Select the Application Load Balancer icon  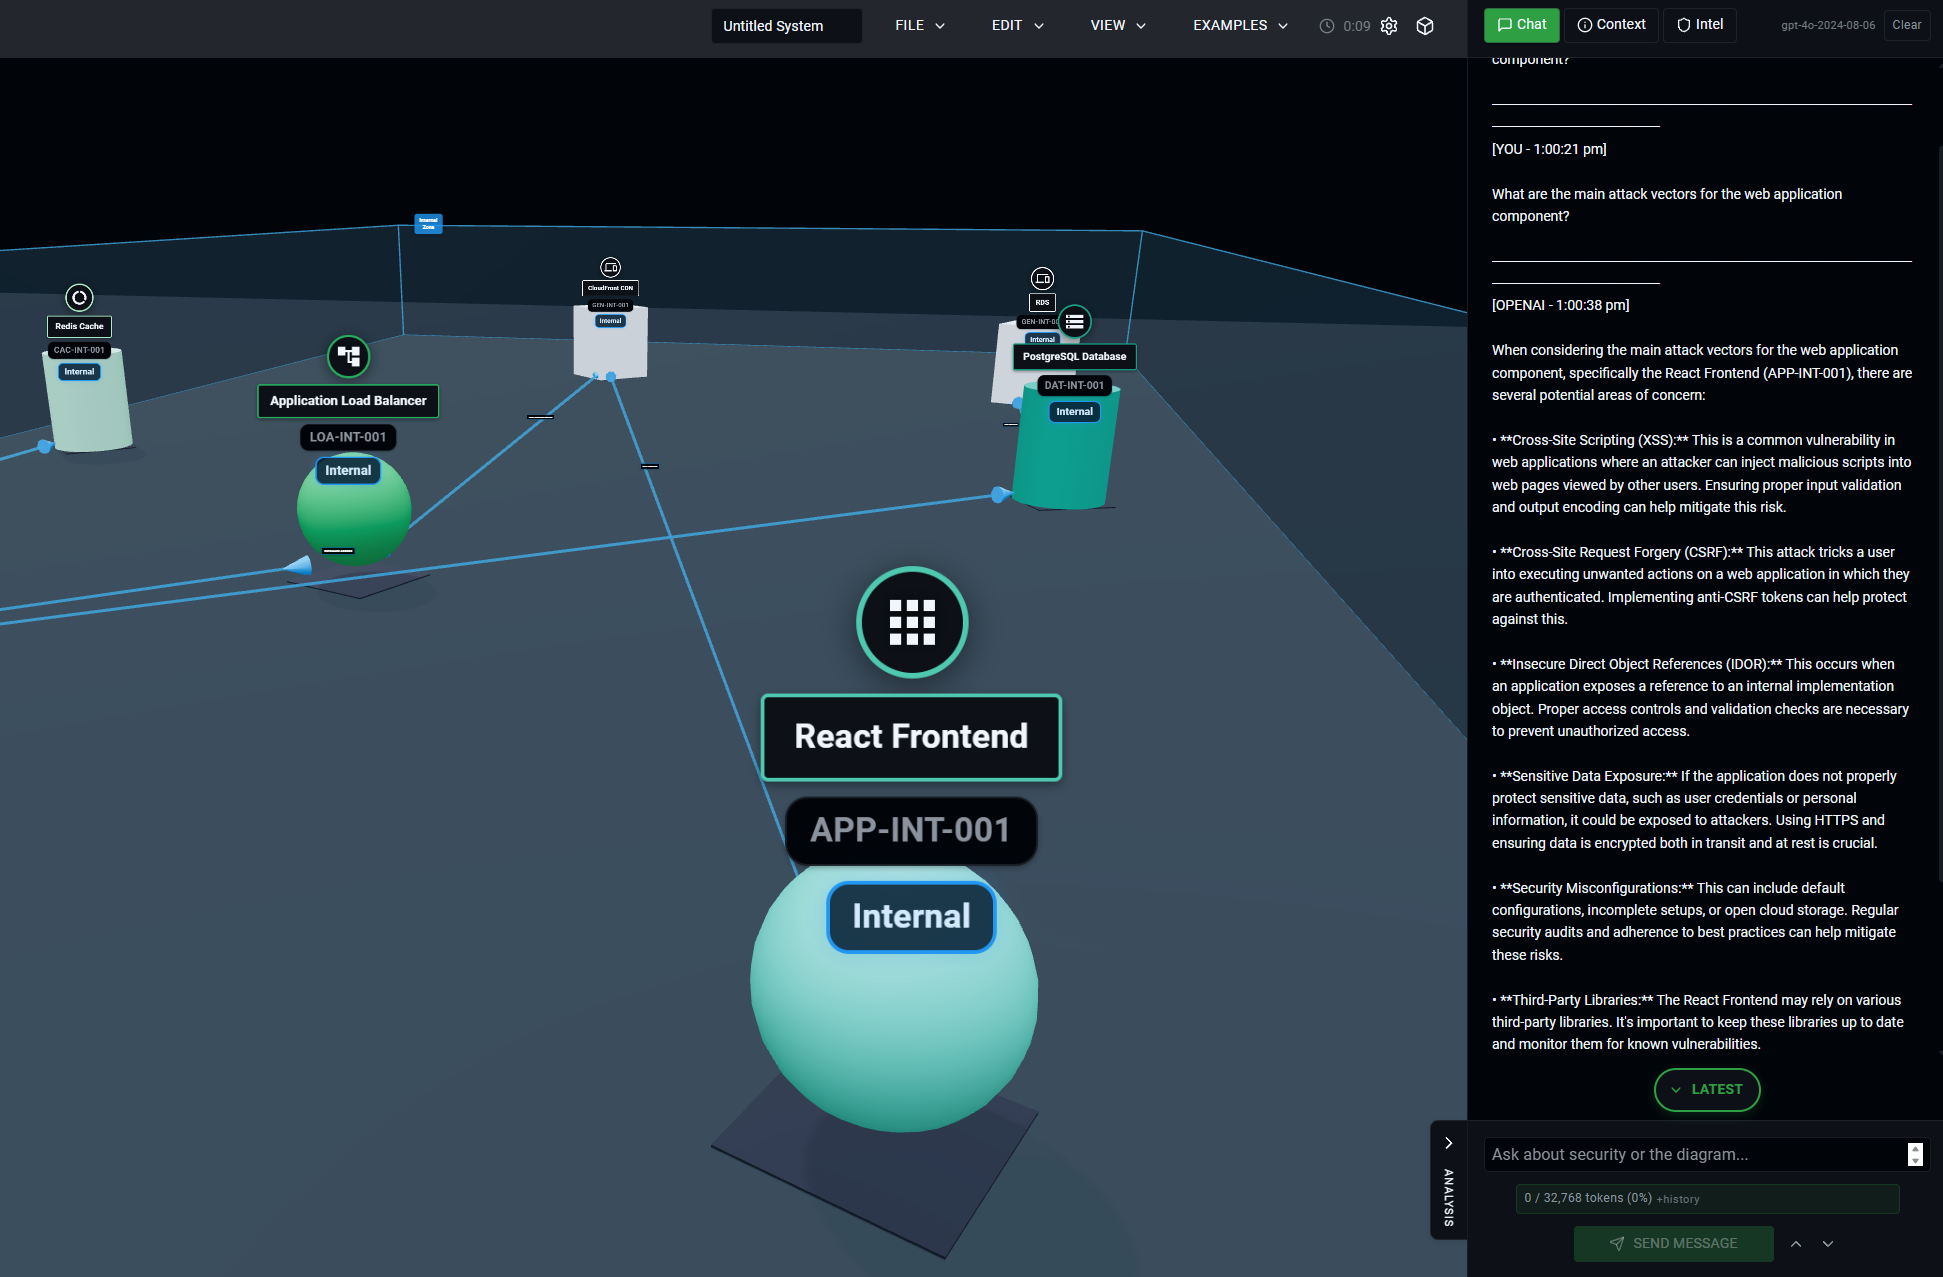[348, 356]
